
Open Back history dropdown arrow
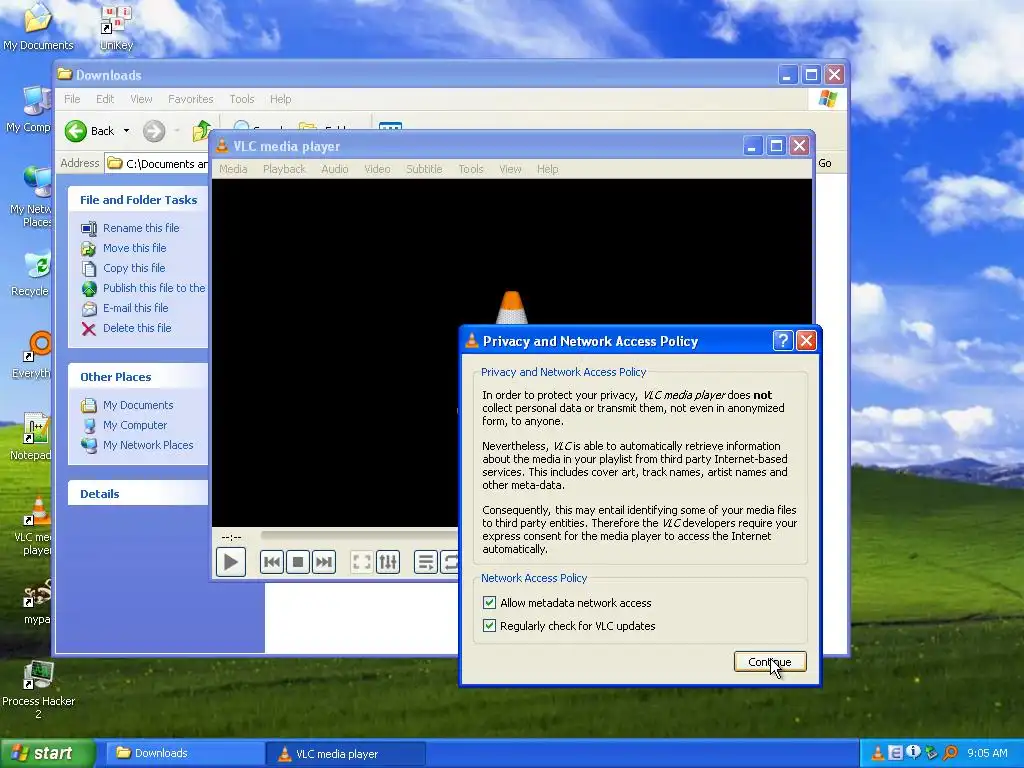(126, 131)
